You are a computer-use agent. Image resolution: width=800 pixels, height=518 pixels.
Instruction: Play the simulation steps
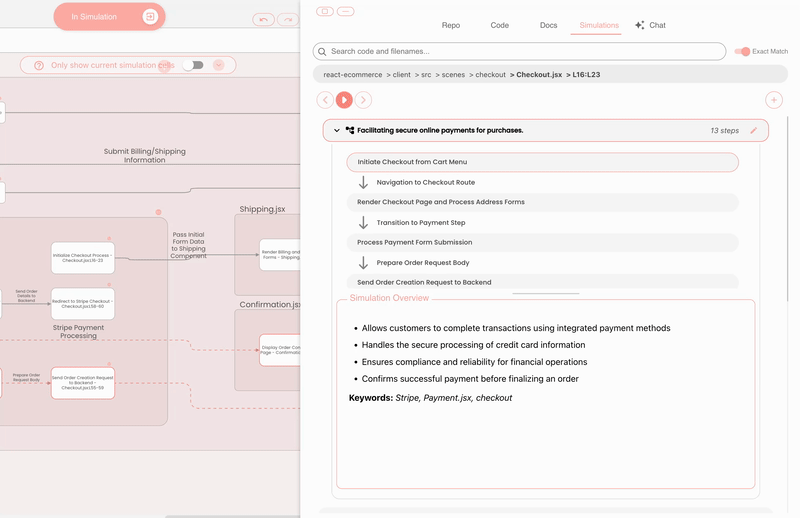point(344,100)
